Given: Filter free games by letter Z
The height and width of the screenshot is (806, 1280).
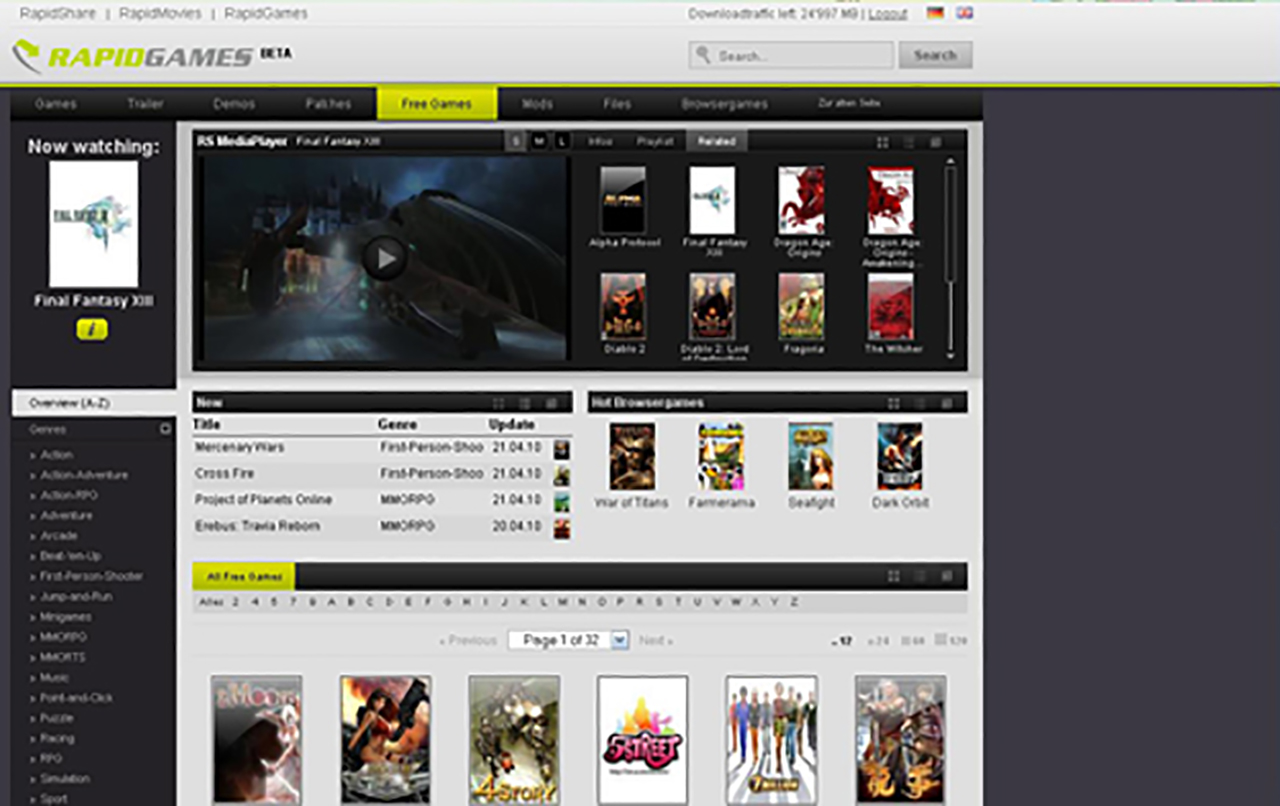Looking at the screenshot, I should pos(794,602).
